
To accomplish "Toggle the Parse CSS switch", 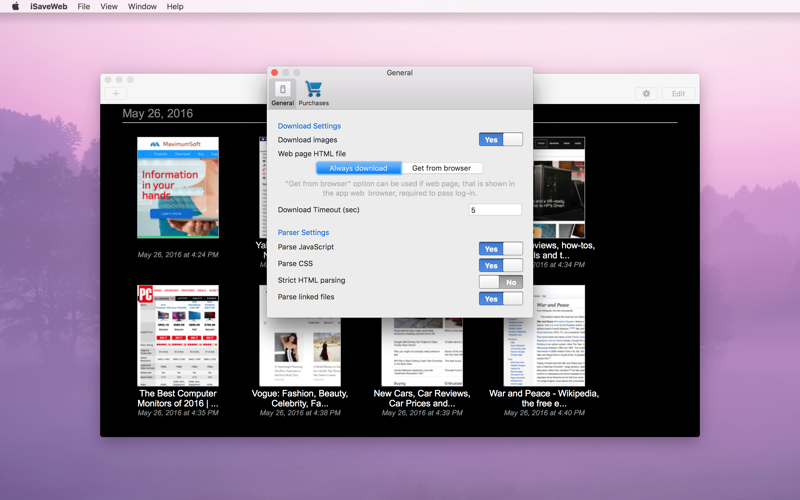I will 500,265.
